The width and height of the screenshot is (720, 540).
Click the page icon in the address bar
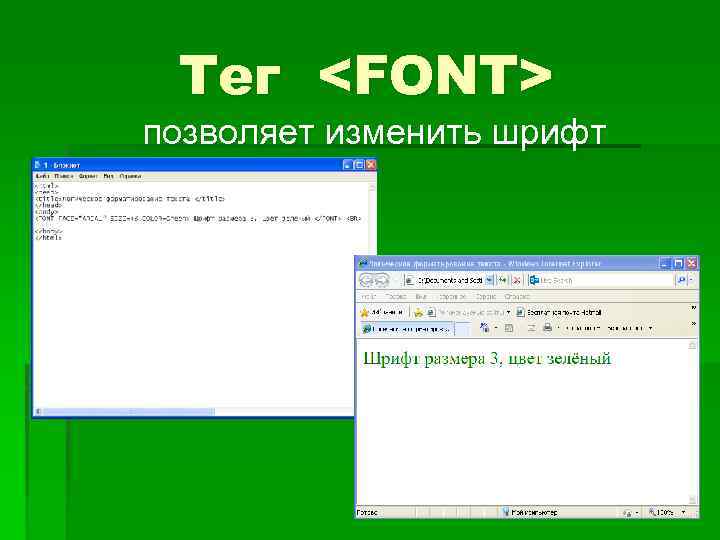pos(410,280)
